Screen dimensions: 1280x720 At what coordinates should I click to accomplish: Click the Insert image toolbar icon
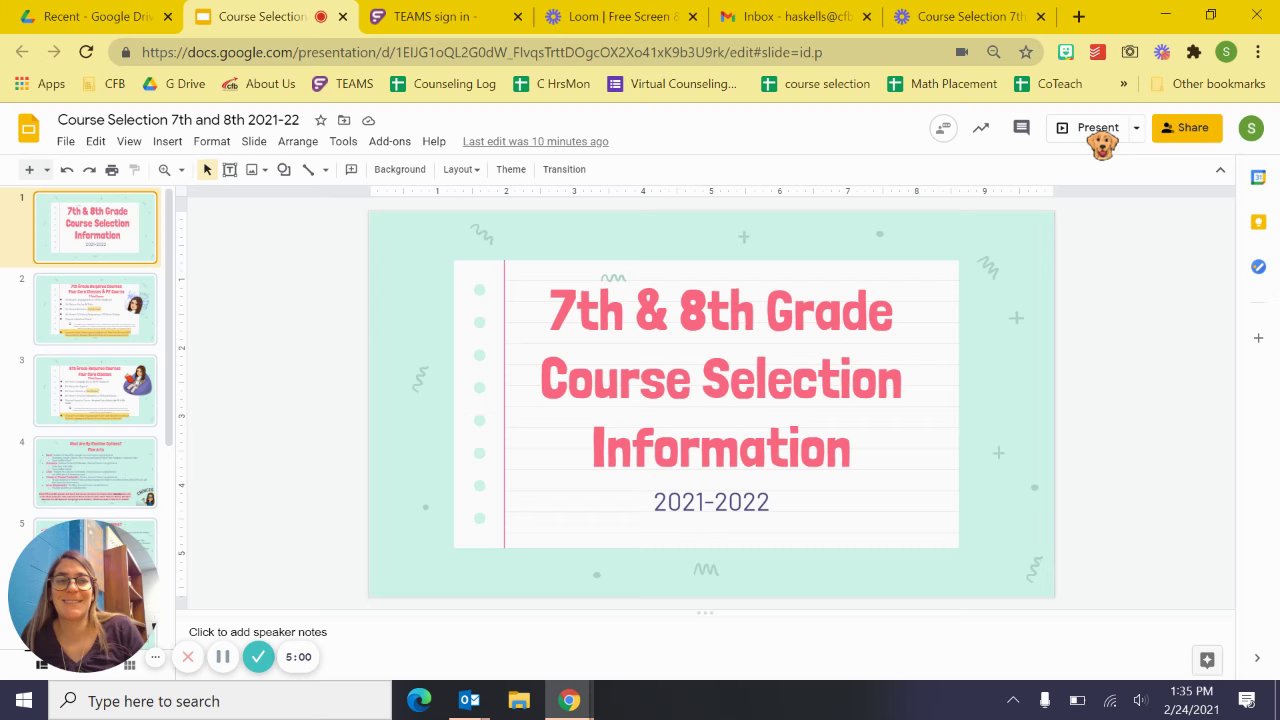pyautogui.click(x=252, y=170)
